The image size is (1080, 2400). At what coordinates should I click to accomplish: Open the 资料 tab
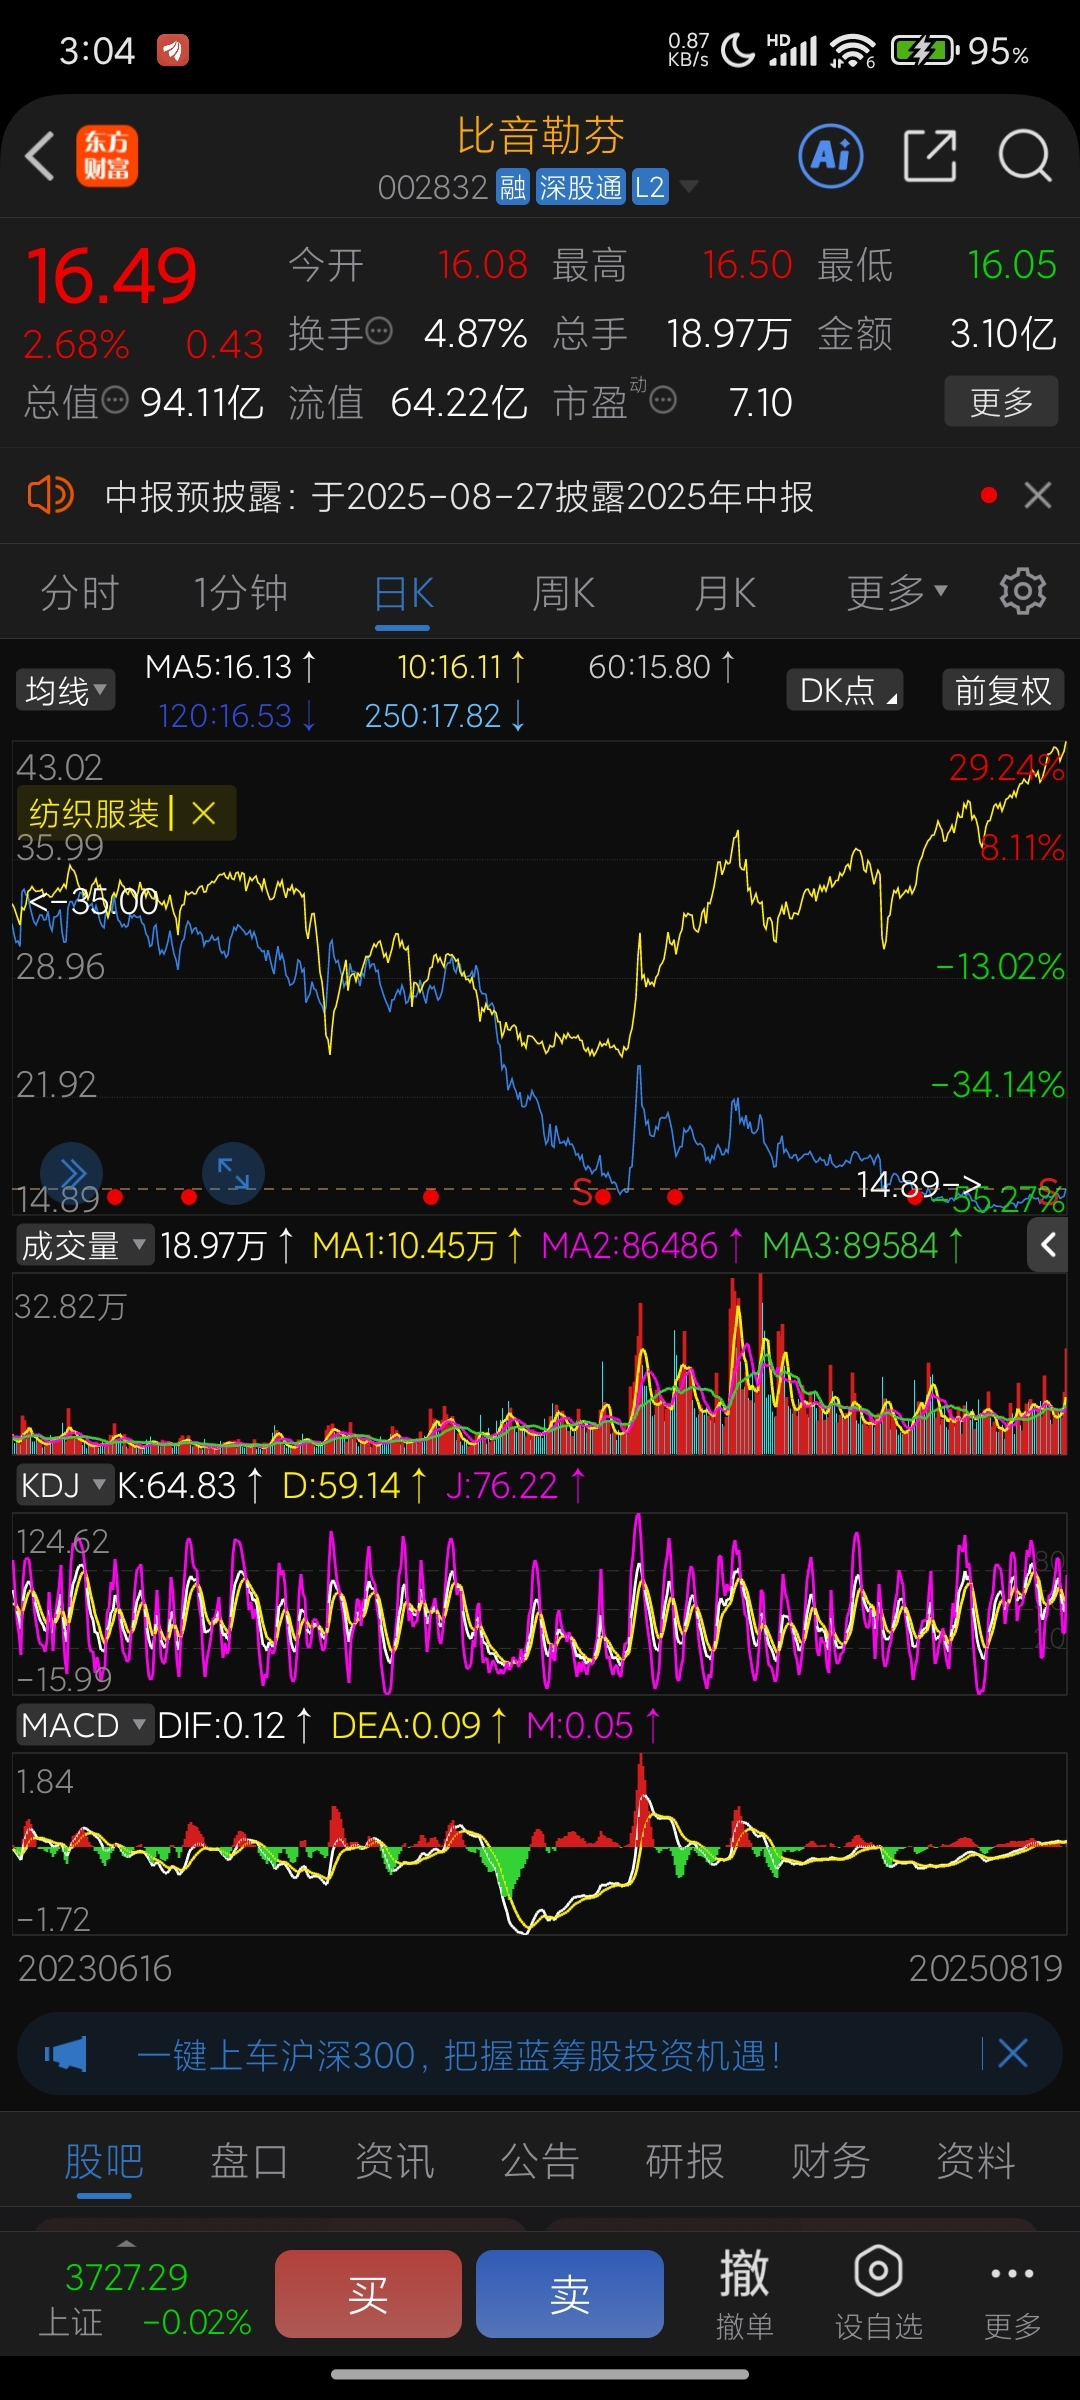tap(976, 2161)
